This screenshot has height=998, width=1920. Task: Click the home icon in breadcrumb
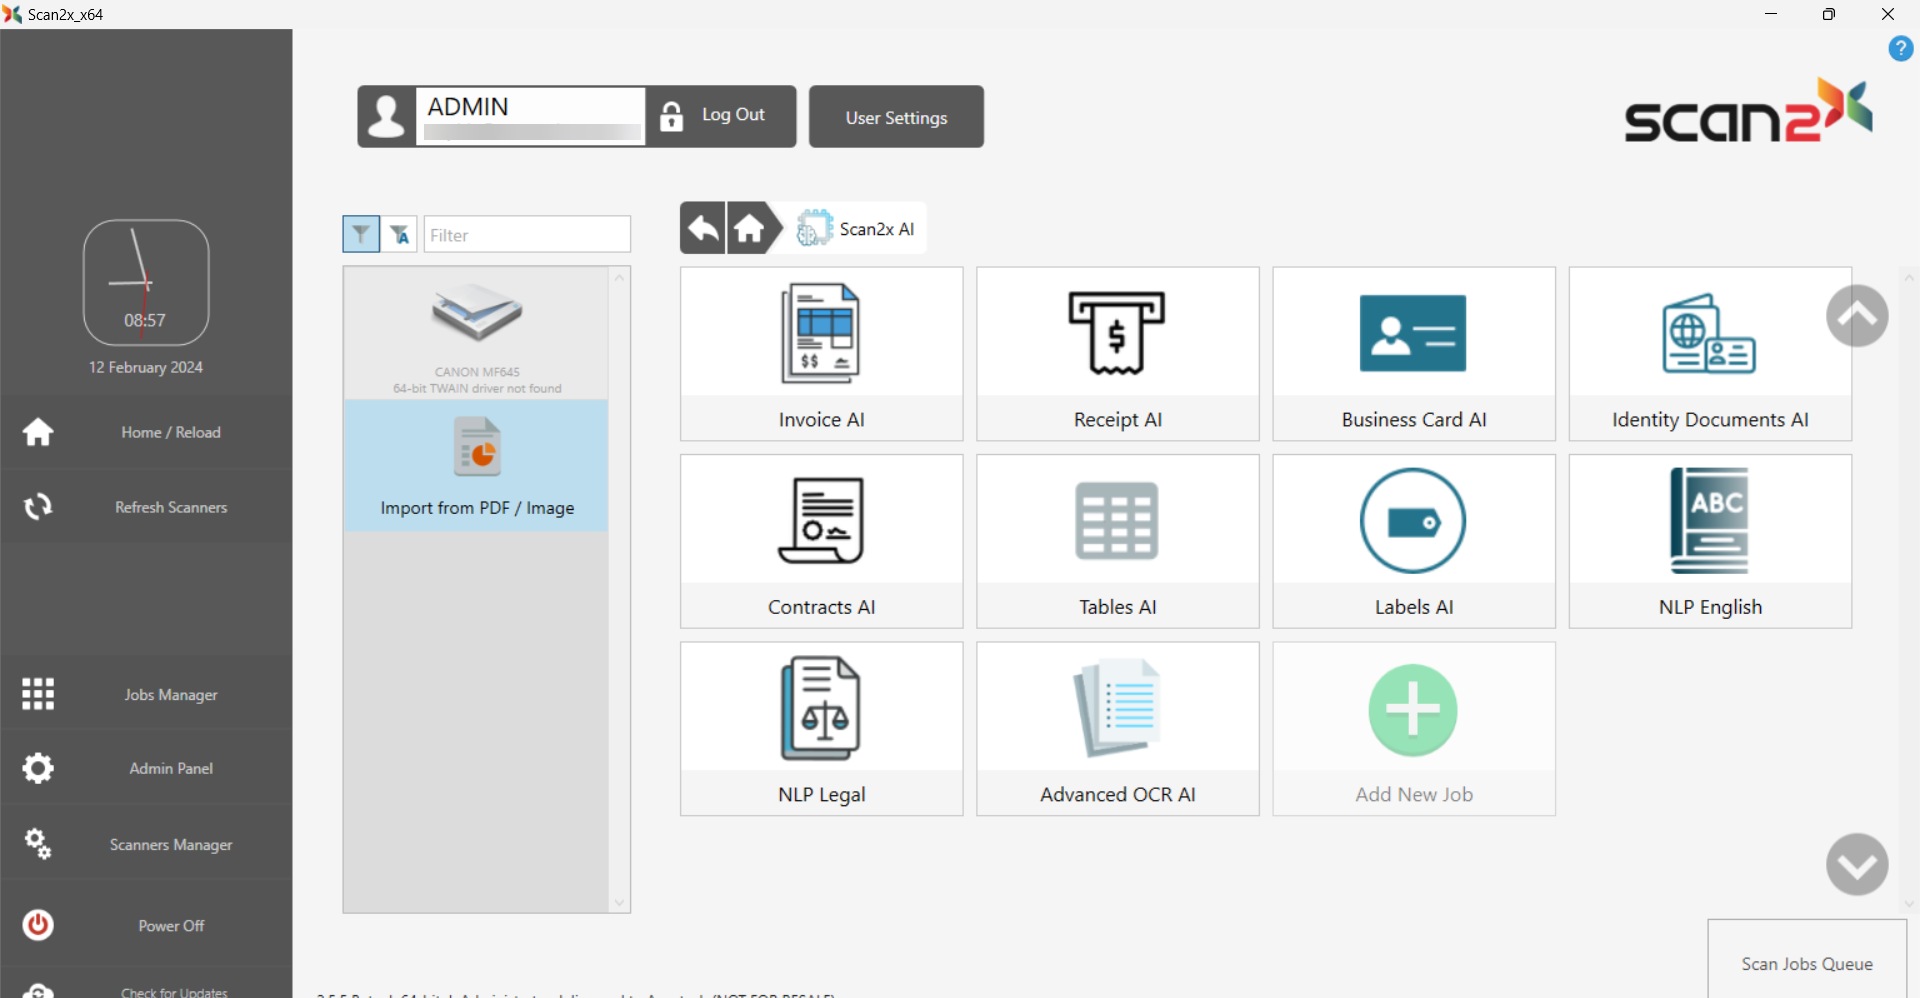coord(750,228)
